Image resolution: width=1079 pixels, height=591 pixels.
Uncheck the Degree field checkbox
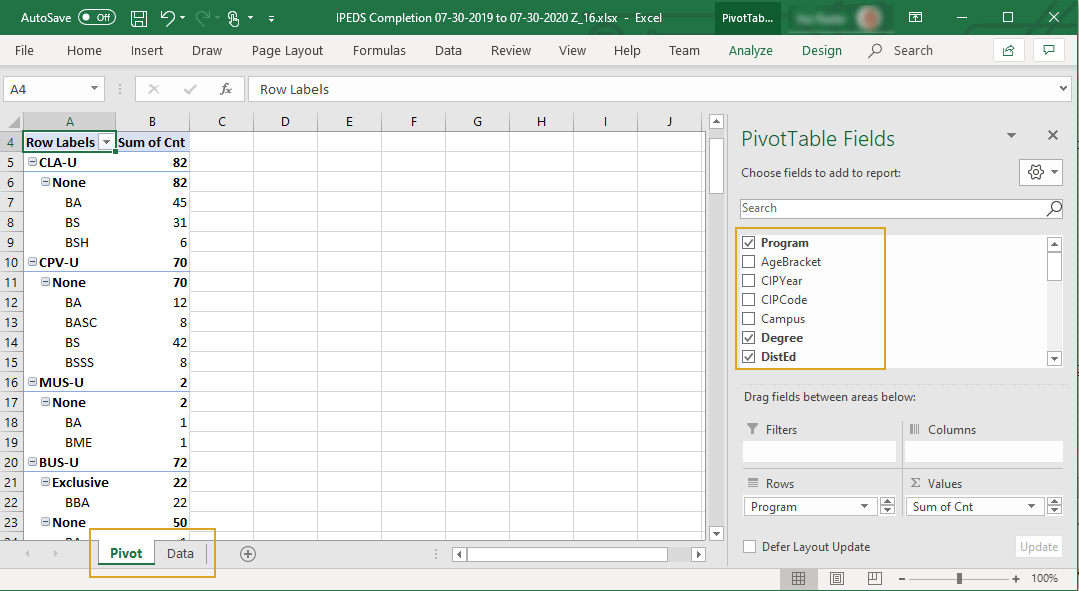click(x=749, y=338)
